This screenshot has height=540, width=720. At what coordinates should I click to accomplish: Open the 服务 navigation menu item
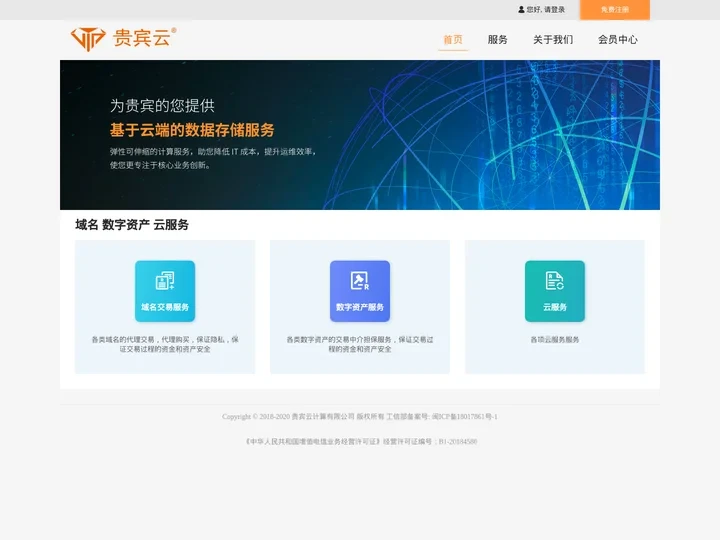click(x=497, y=39)
